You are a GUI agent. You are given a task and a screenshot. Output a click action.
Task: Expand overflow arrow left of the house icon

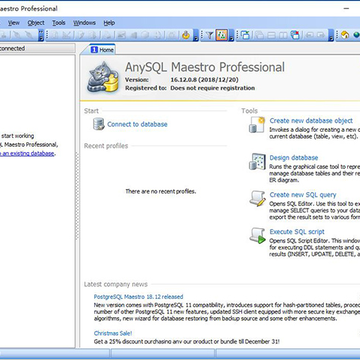[x=331, y=35]
